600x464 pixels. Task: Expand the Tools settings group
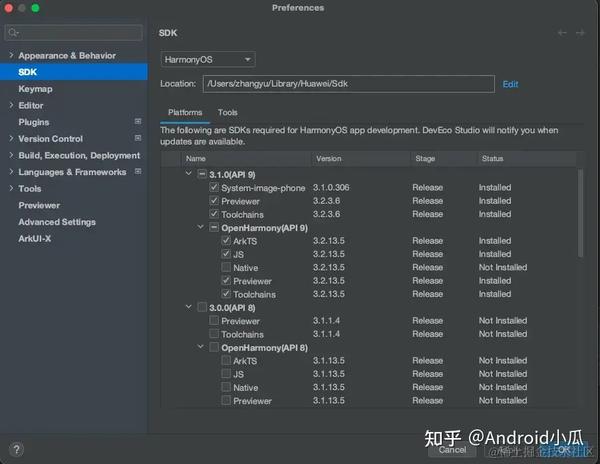point(11,188)
